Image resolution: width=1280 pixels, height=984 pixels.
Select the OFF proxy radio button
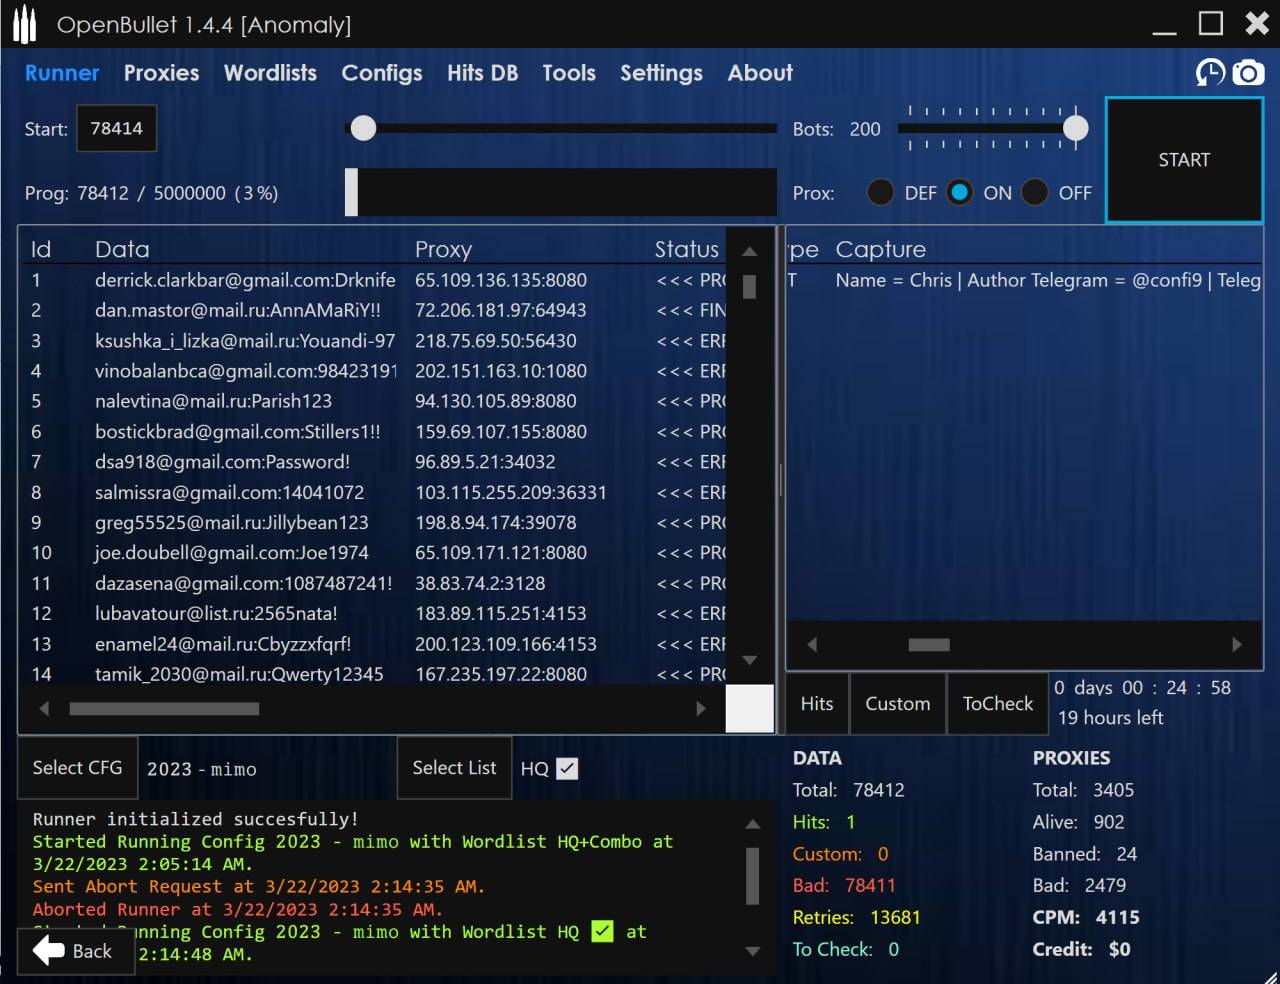click(1035, 193)
